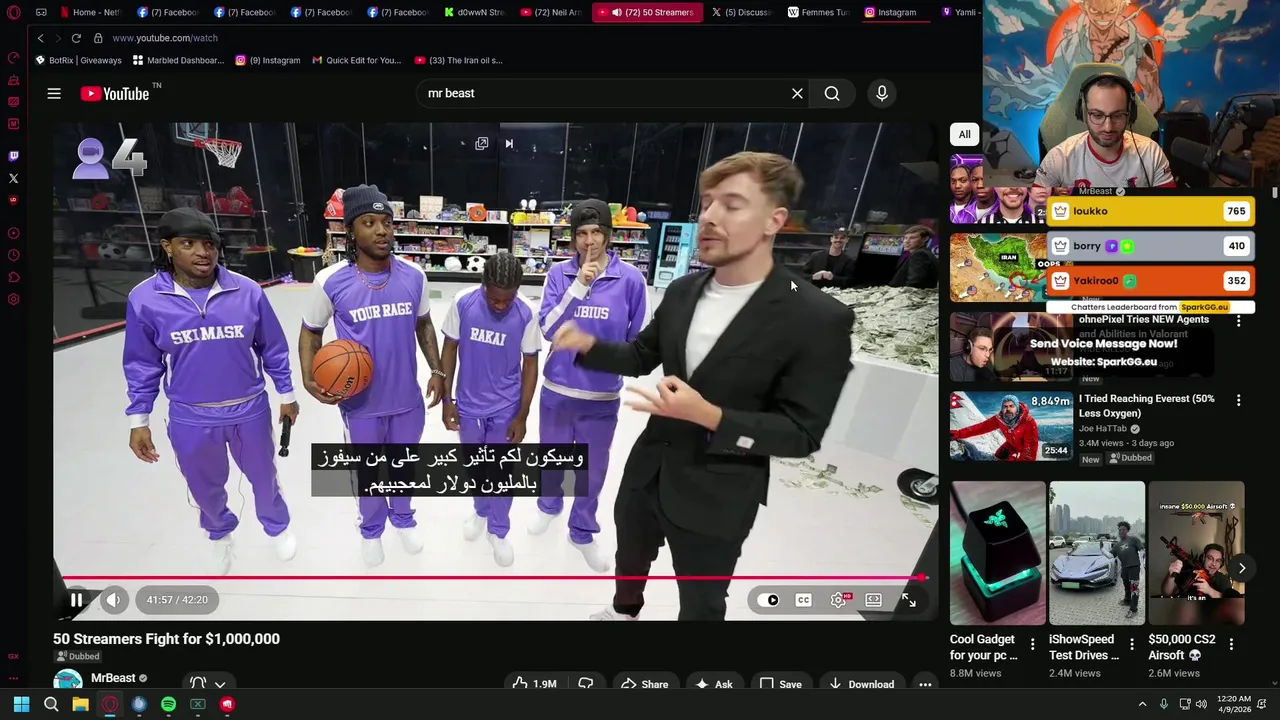
Task: Go to YouTube home via logo
Action: [x=115, y=93]
